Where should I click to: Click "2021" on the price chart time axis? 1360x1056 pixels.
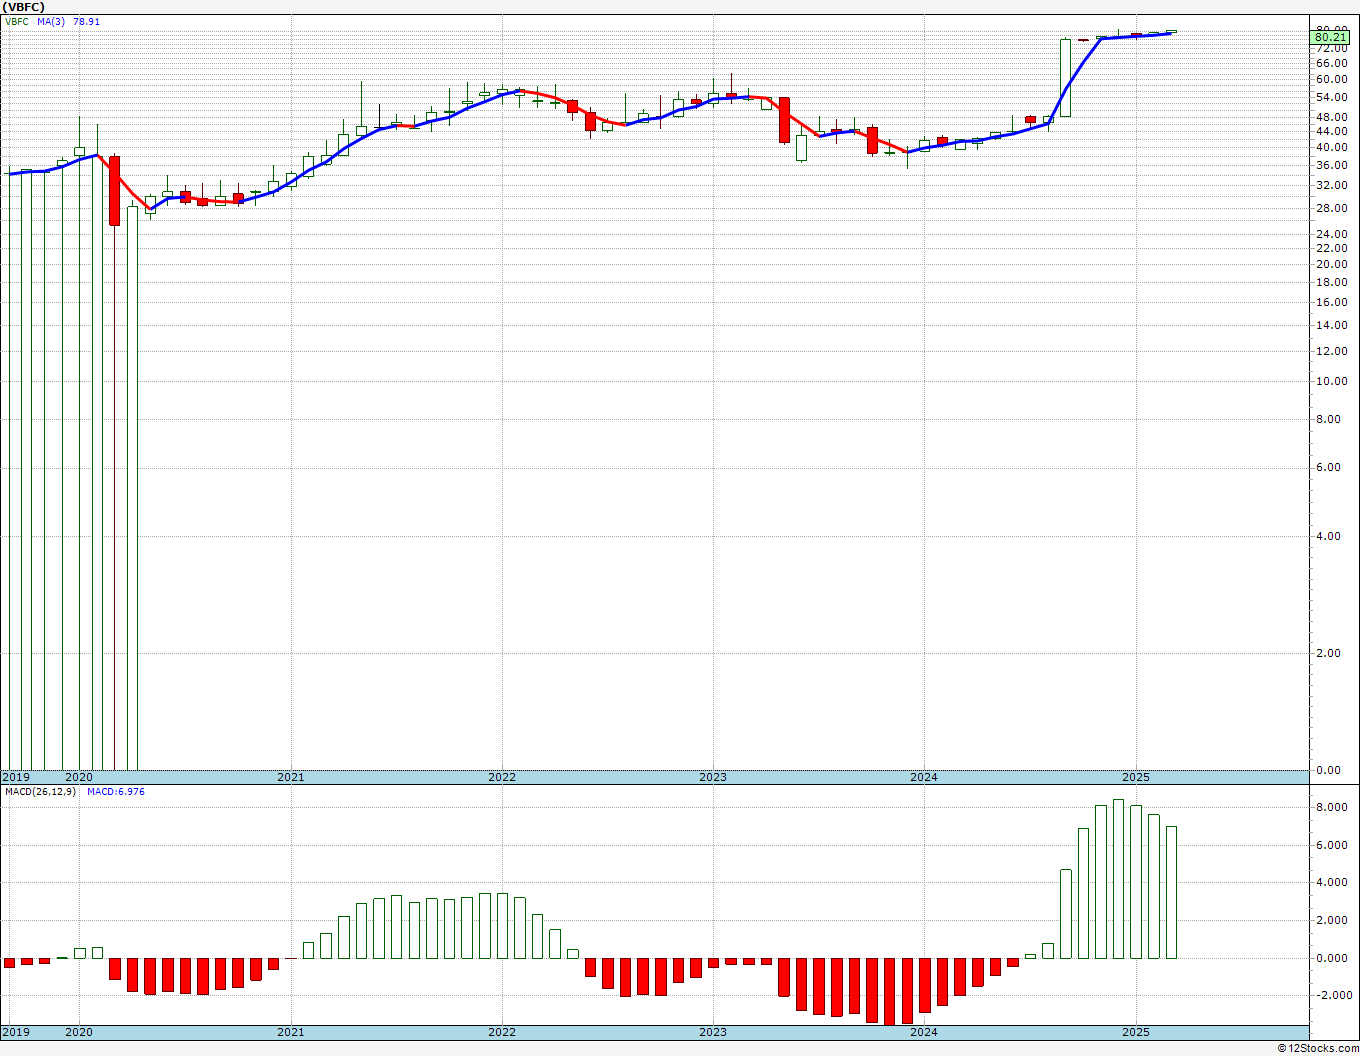click(x=291, y=777)
